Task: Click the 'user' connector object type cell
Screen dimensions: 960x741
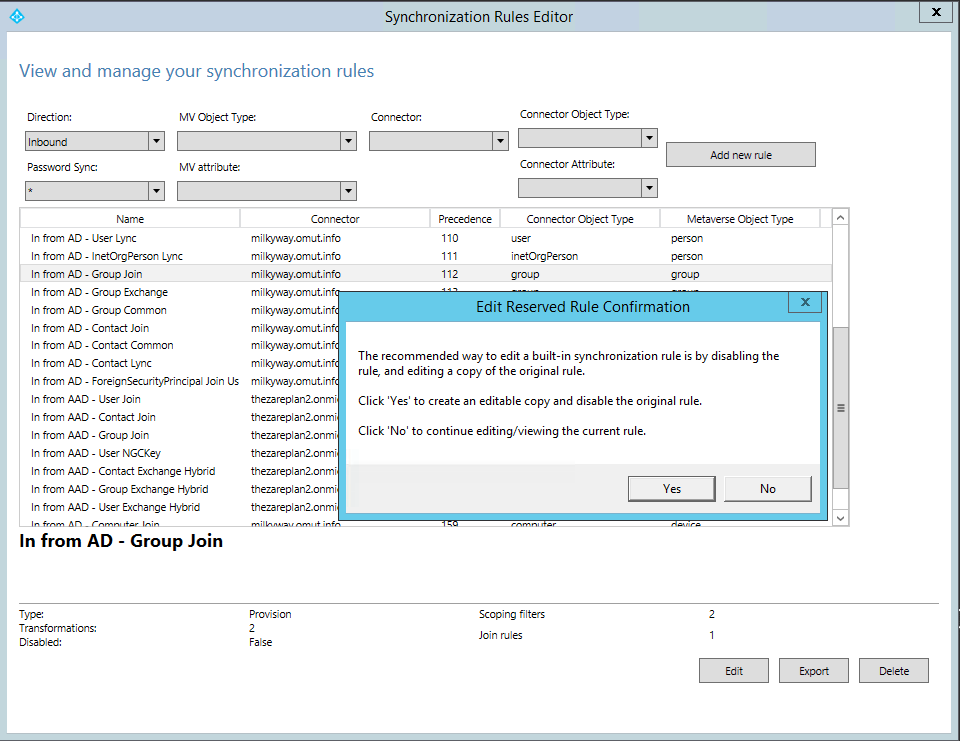Action: 521,238
